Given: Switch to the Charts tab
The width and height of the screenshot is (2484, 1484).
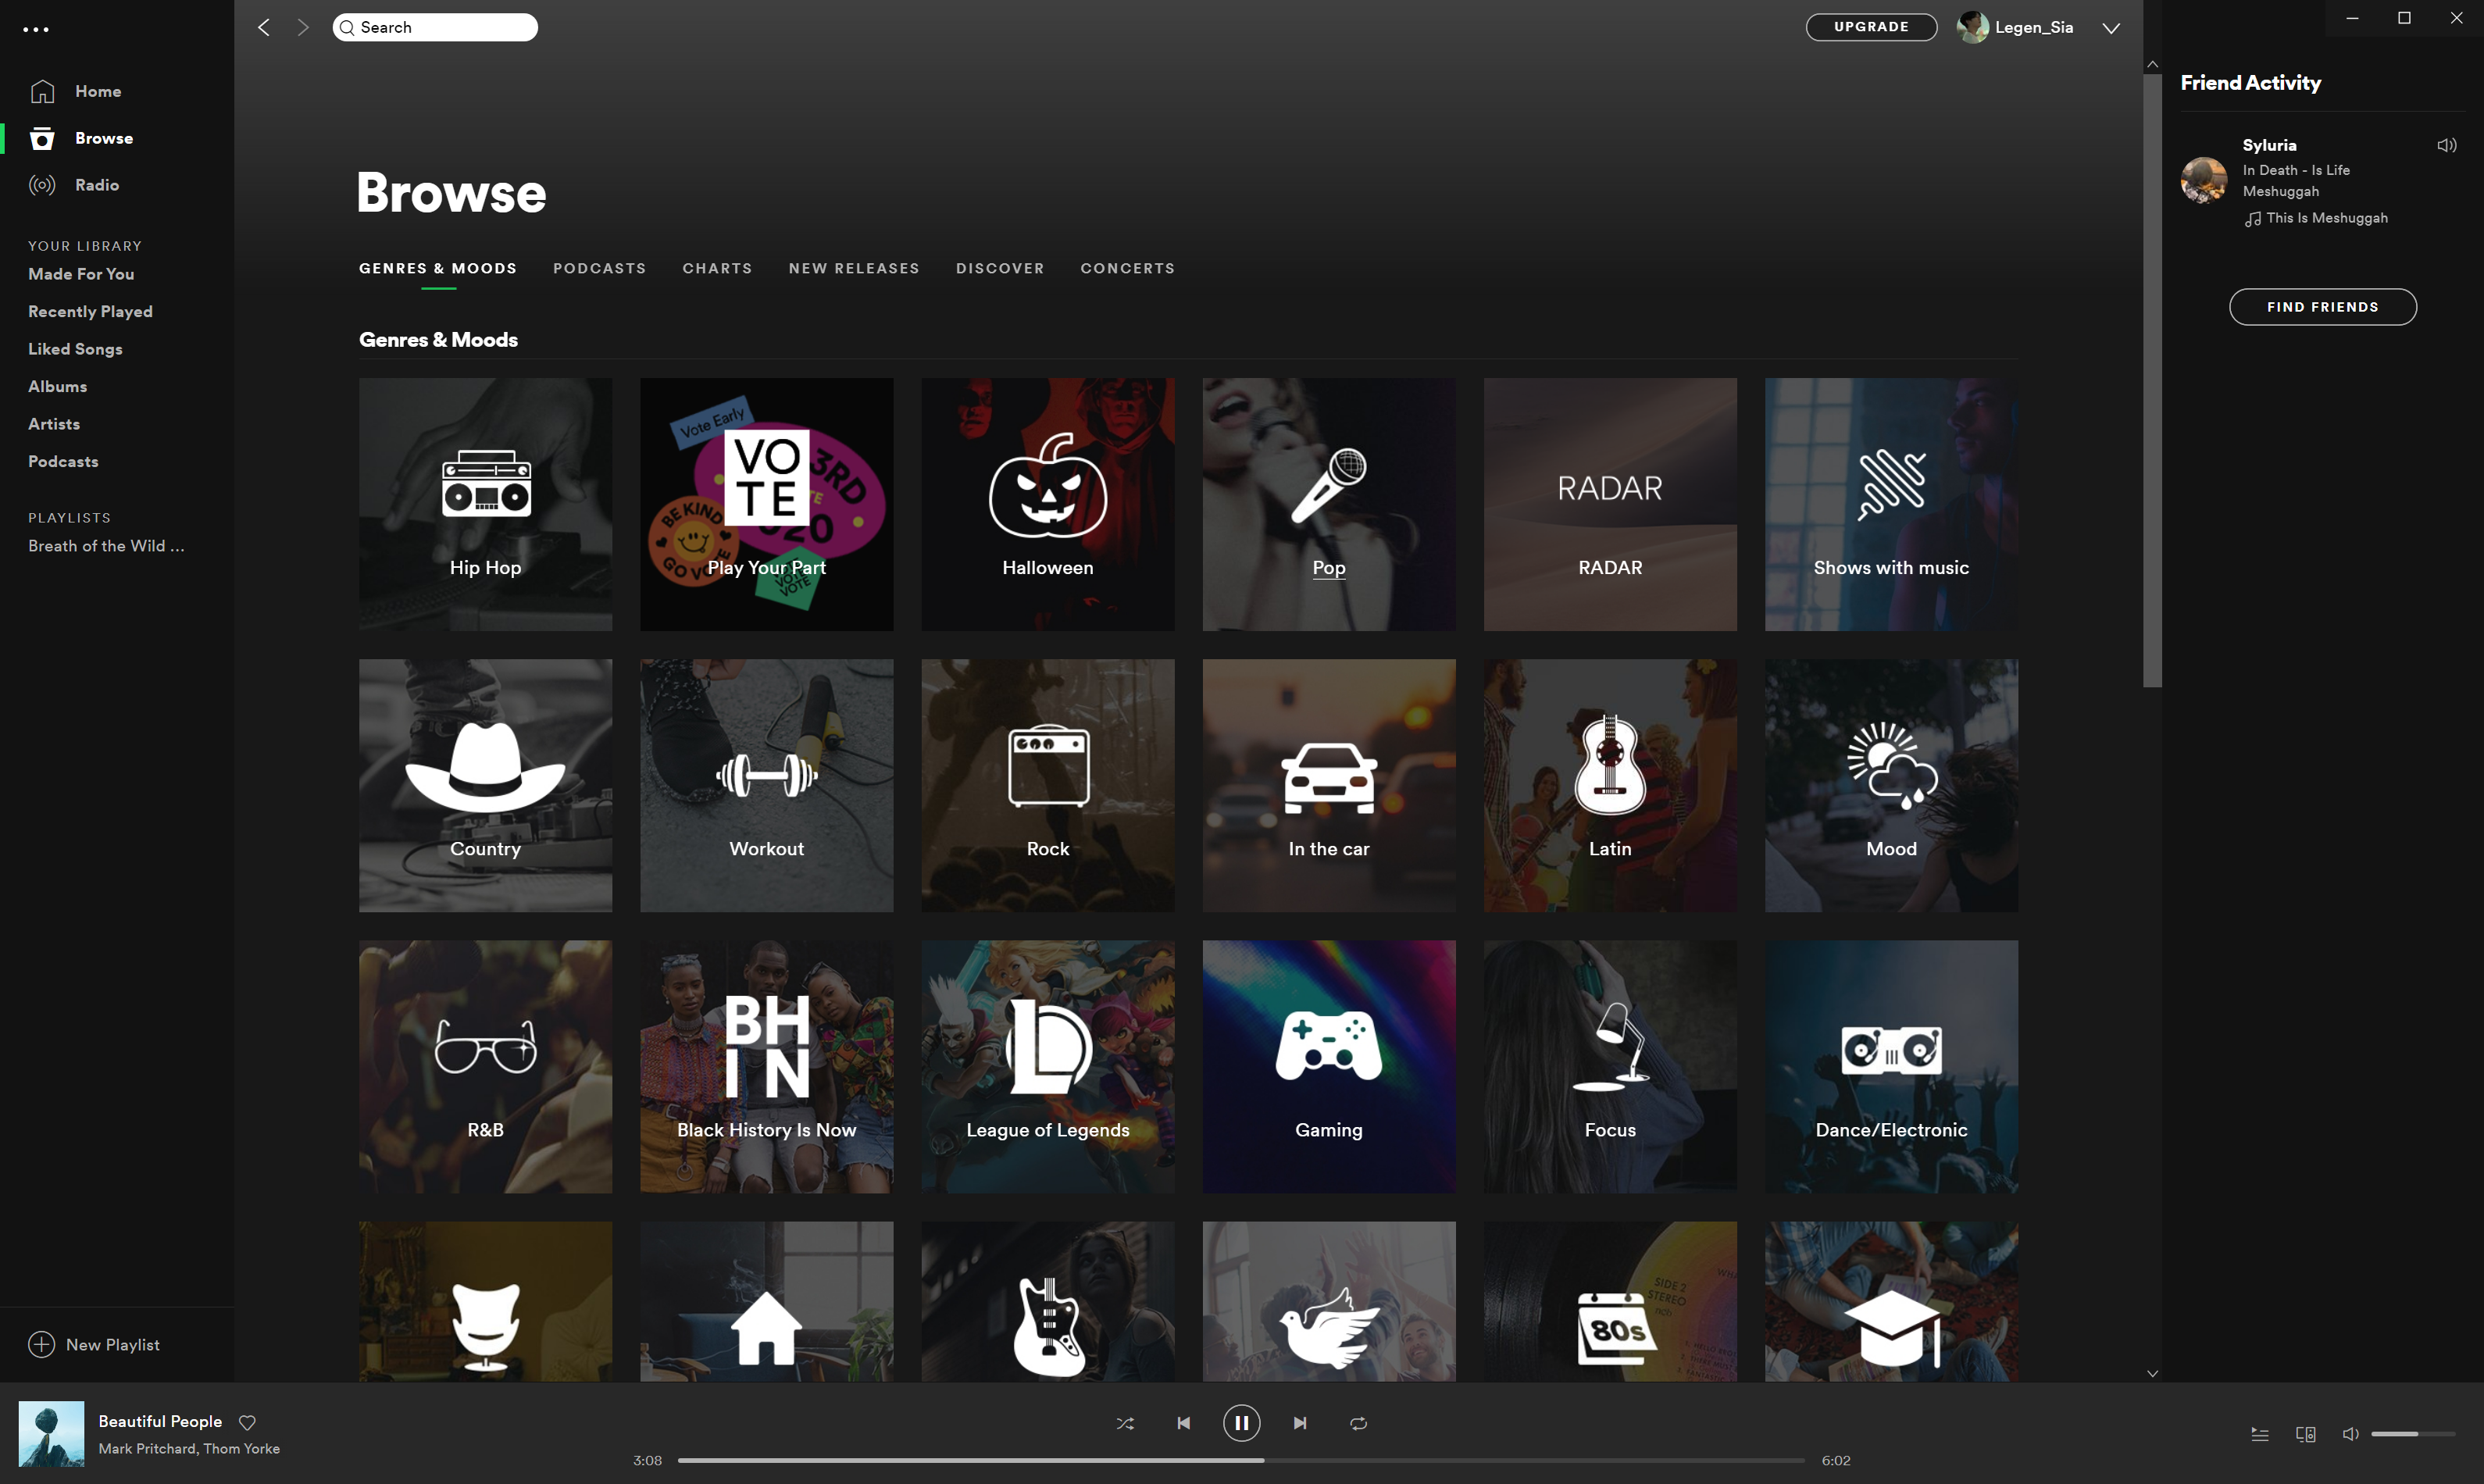Looking at the screenshot, I should point(717,268).
